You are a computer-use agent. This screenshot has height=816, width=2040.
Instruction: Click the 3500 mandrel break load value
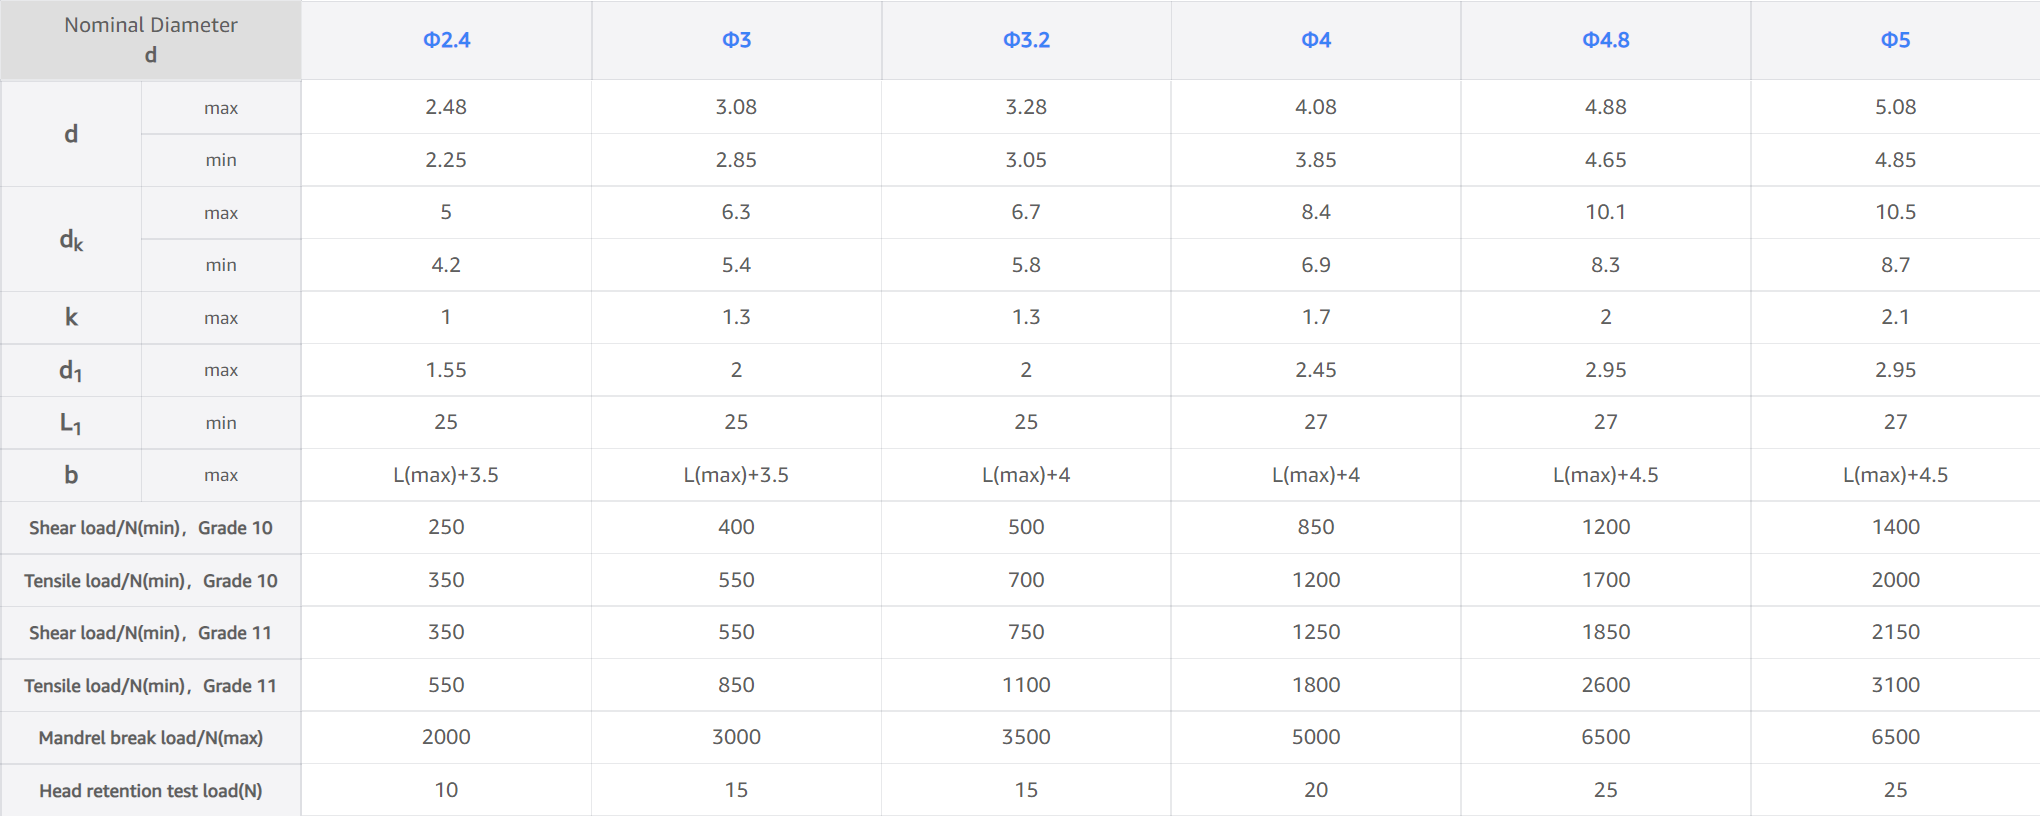click(1026, 737)
